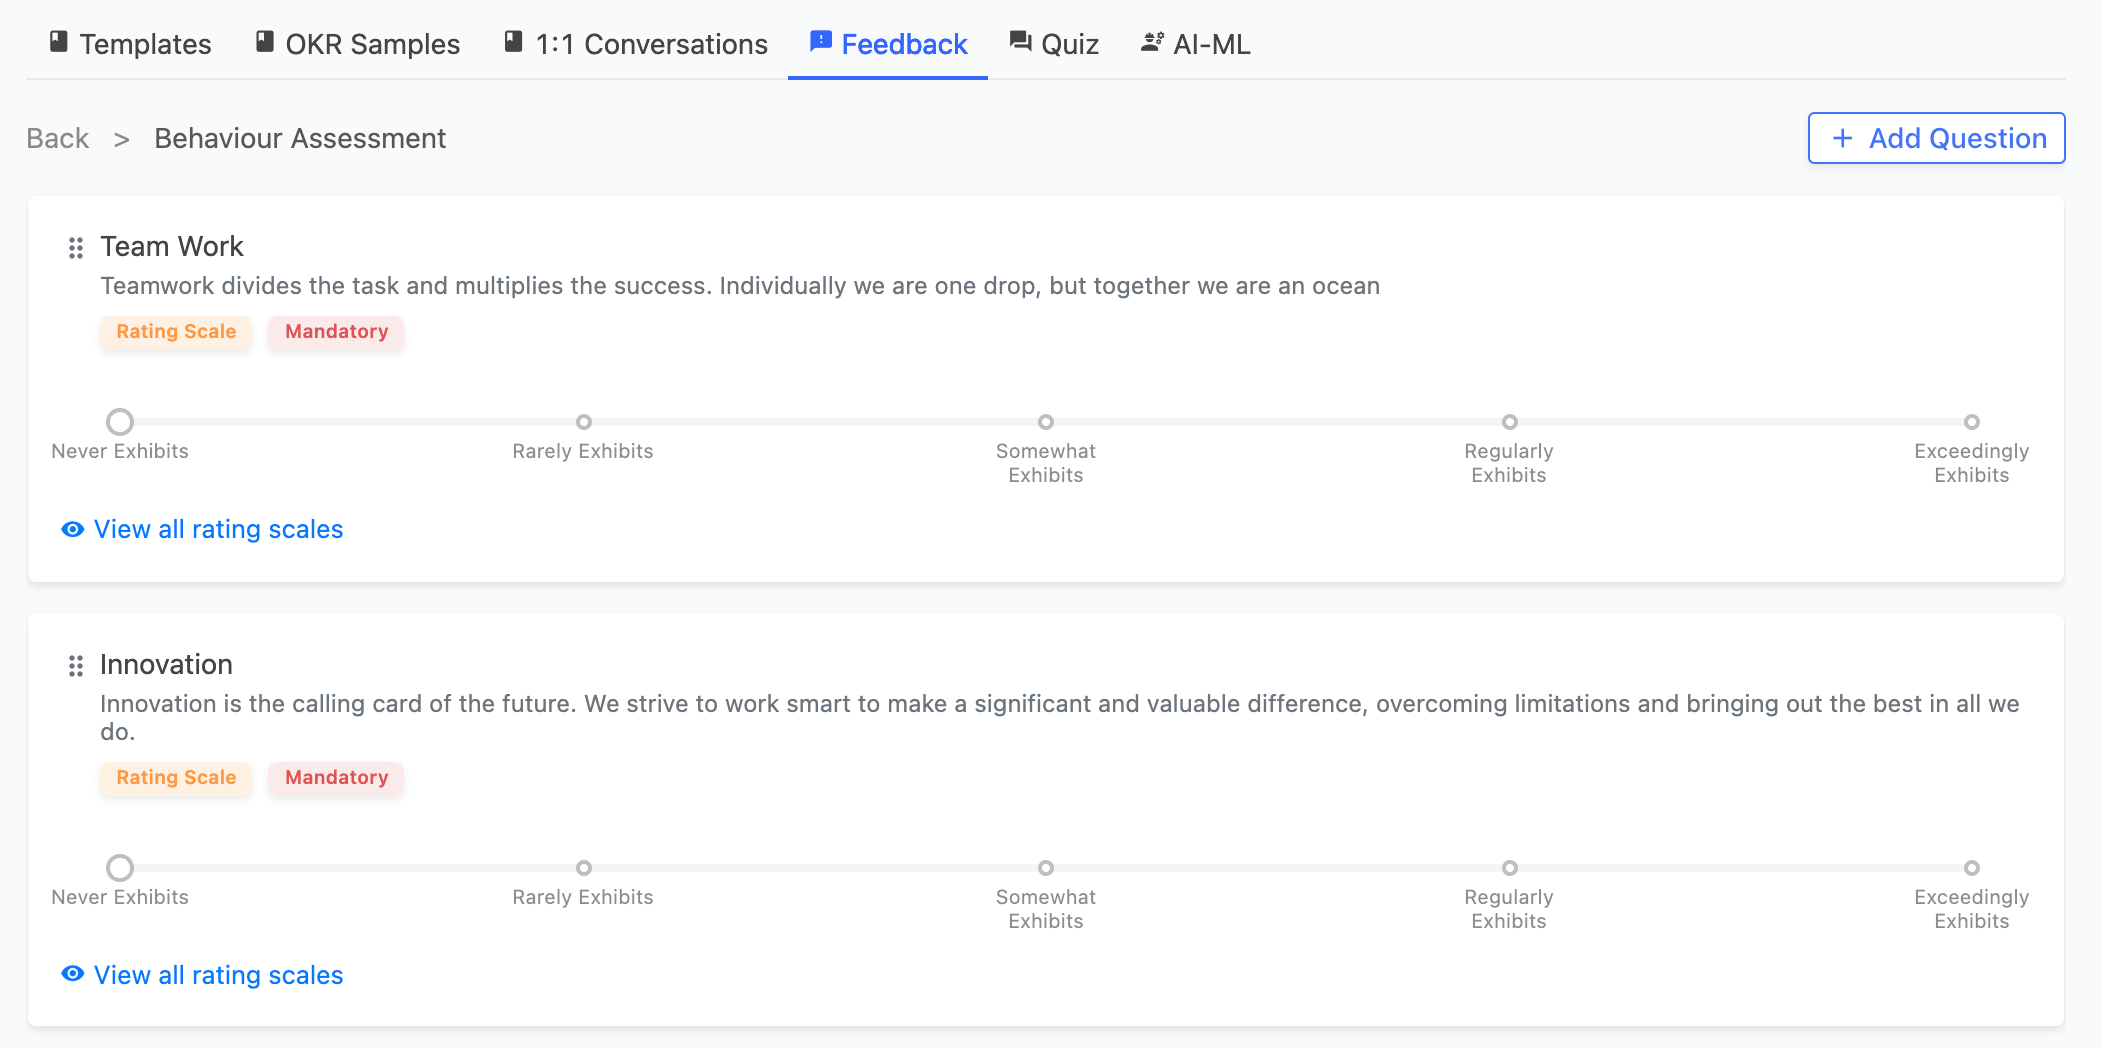Viewport: 2102px width, 1048px height.
Task: Select the Feedback tab
Action: [888, 44]
